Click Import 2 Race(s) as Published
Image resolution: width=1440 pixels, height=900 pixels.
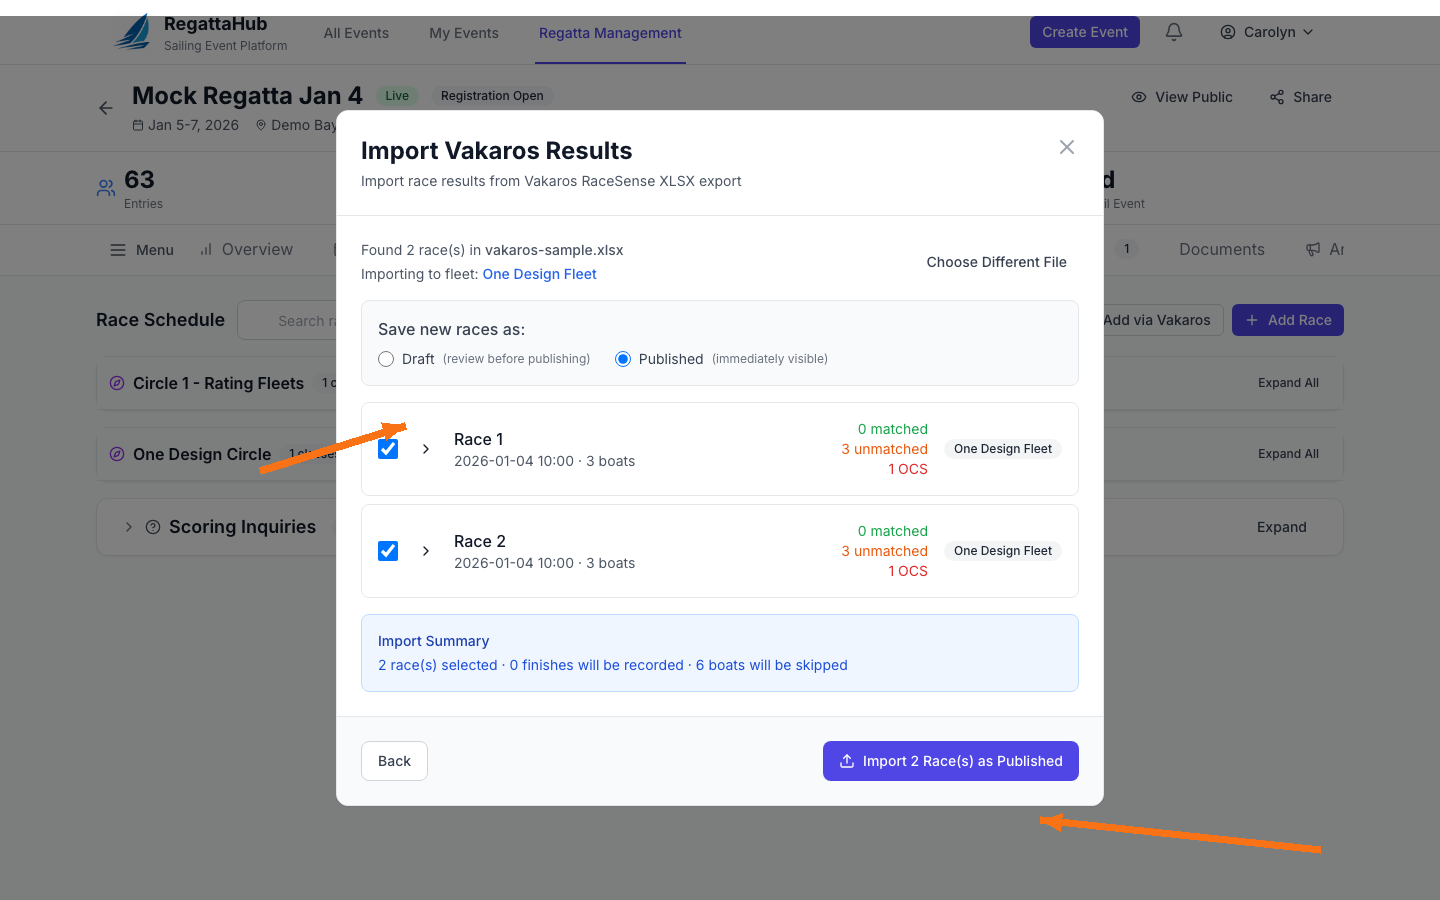[950, 761]
